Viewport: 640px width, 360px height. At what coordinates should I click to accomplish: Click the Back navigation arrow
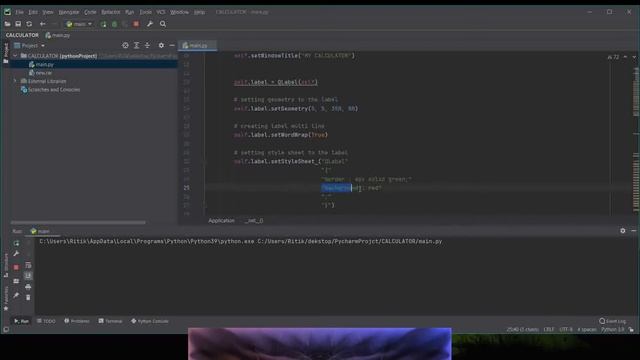click(42, 24)
